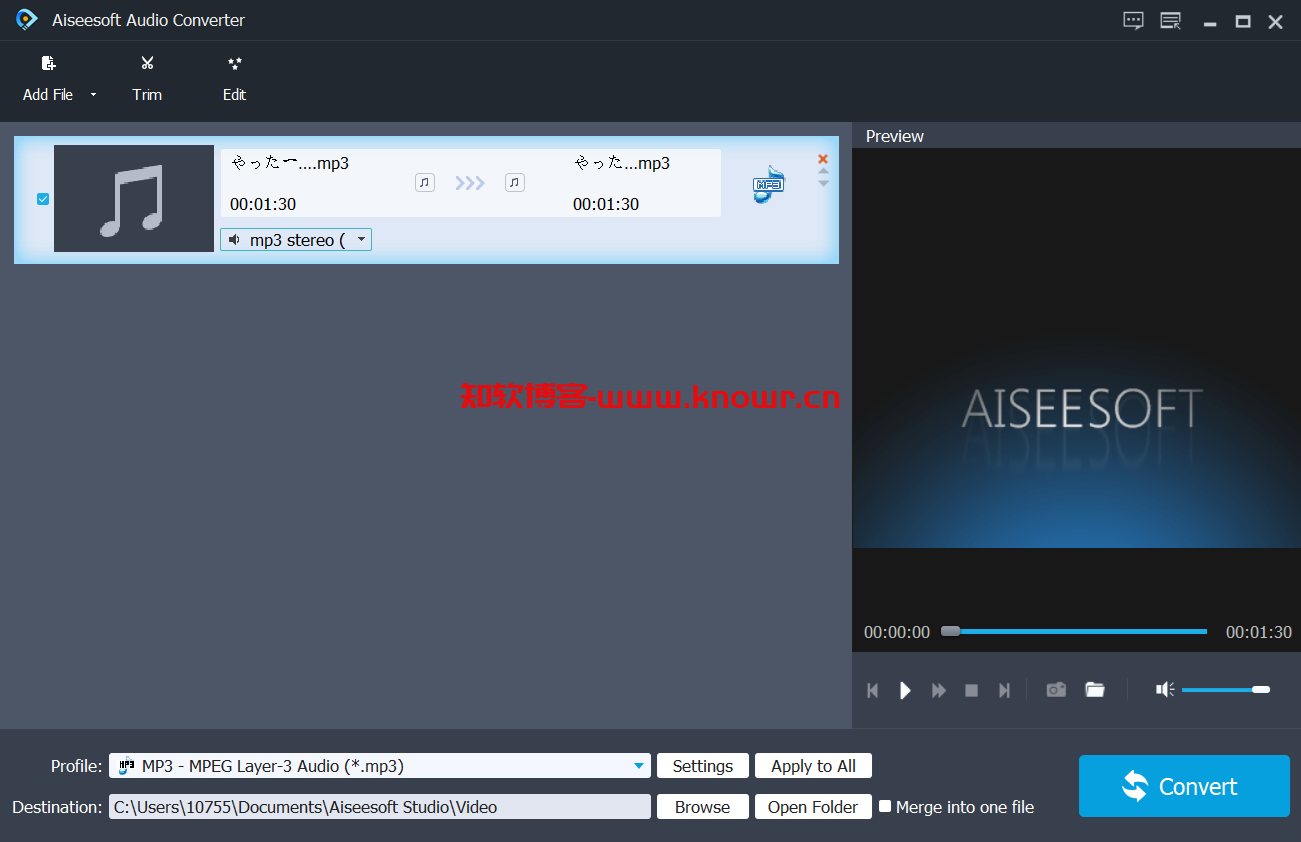The width and height of the screenshot is (1301, 842).
Task: Expand the Add File dropdown arrow
Action: [94, 95]
